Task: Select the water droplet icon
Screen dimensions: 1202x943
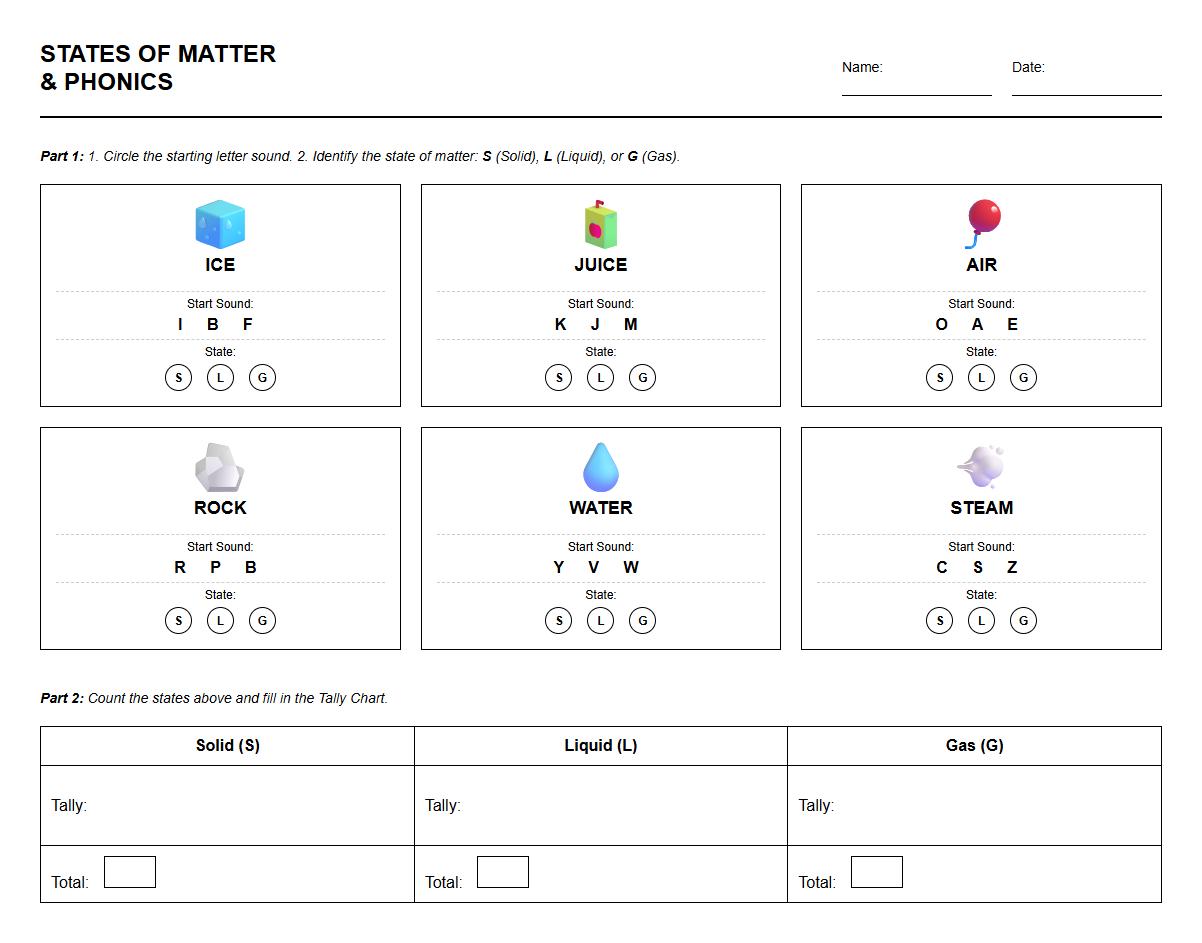Action: [600, 466]
